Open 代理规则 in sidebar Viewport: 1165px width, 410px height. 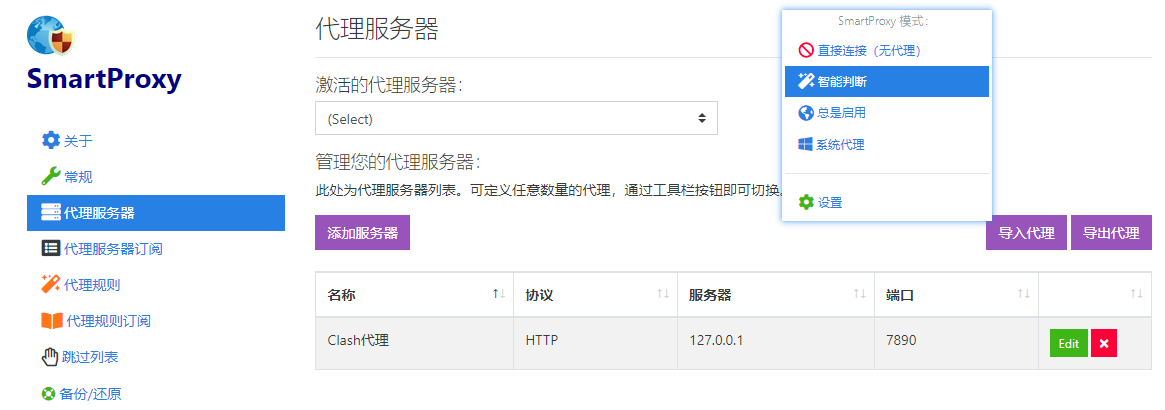point(156,284)
